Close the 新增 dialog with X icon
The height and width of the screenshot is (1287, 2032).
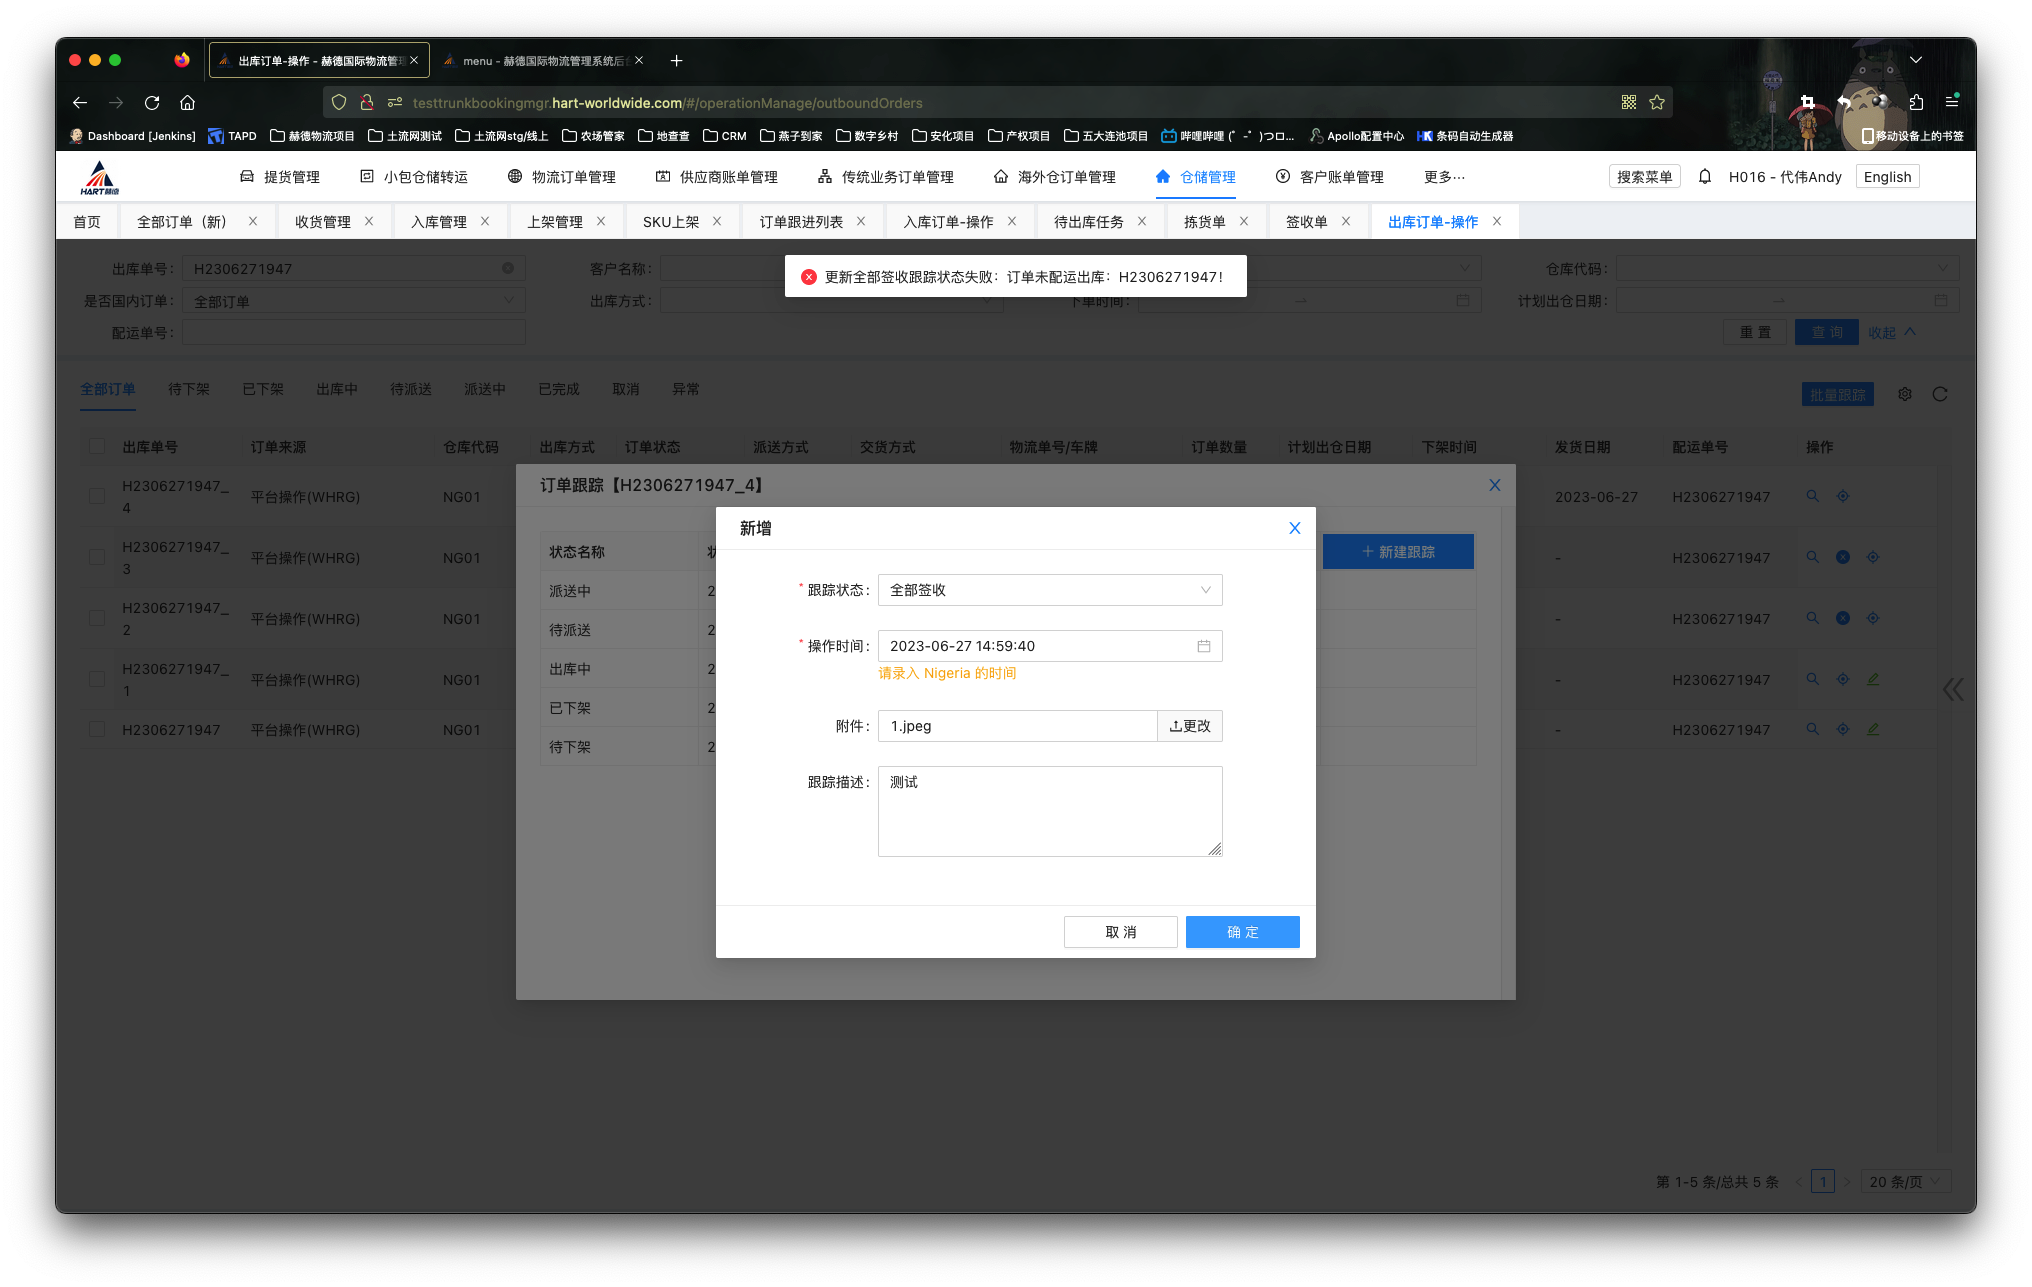1294,528
